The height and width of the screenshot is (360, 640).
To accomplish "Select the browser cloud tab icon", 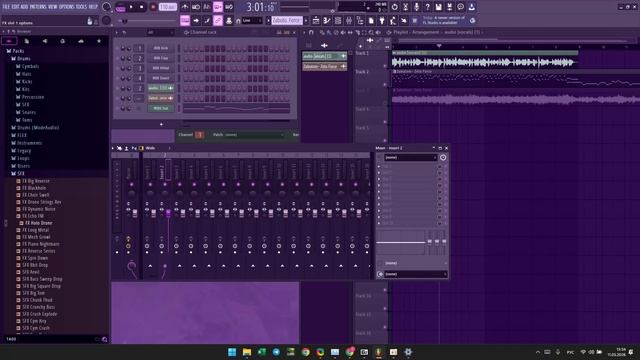I will [80, 41].
